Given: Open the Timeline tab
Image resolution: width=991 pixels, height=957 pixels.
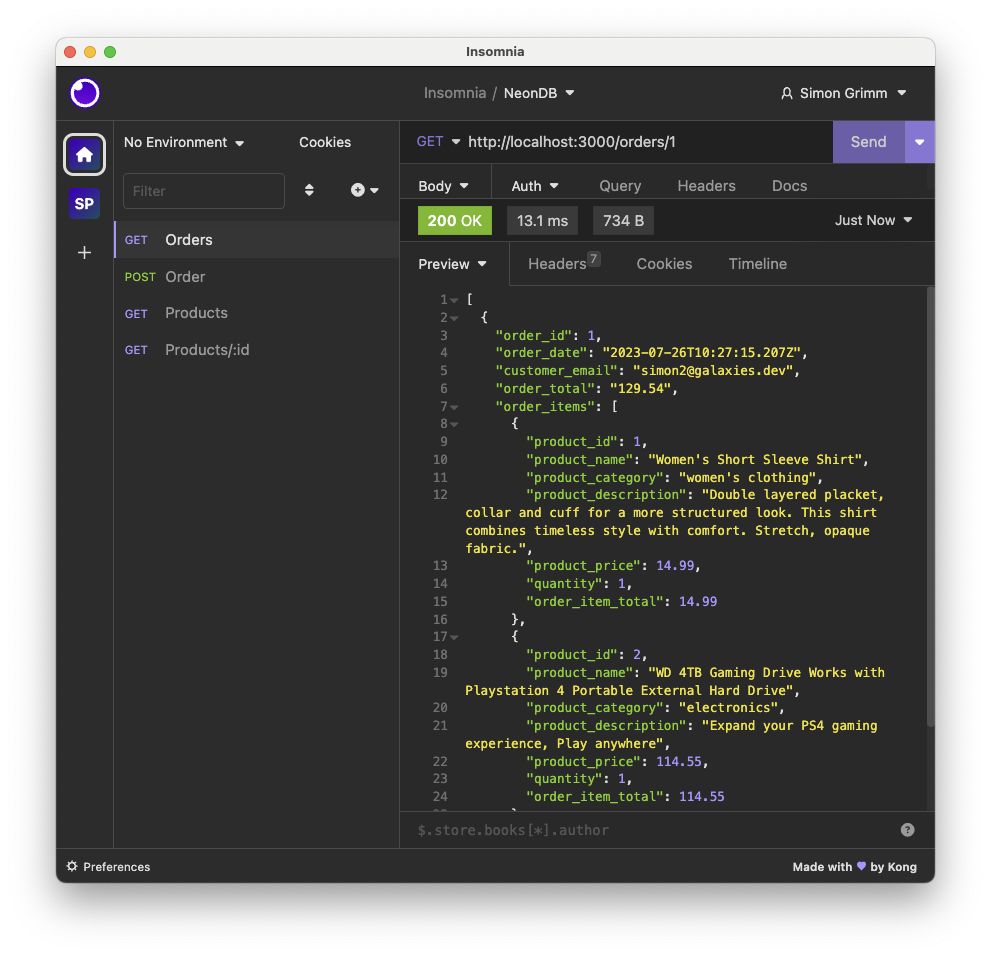Looking at the screenshot, I should (x=757, y=264).
